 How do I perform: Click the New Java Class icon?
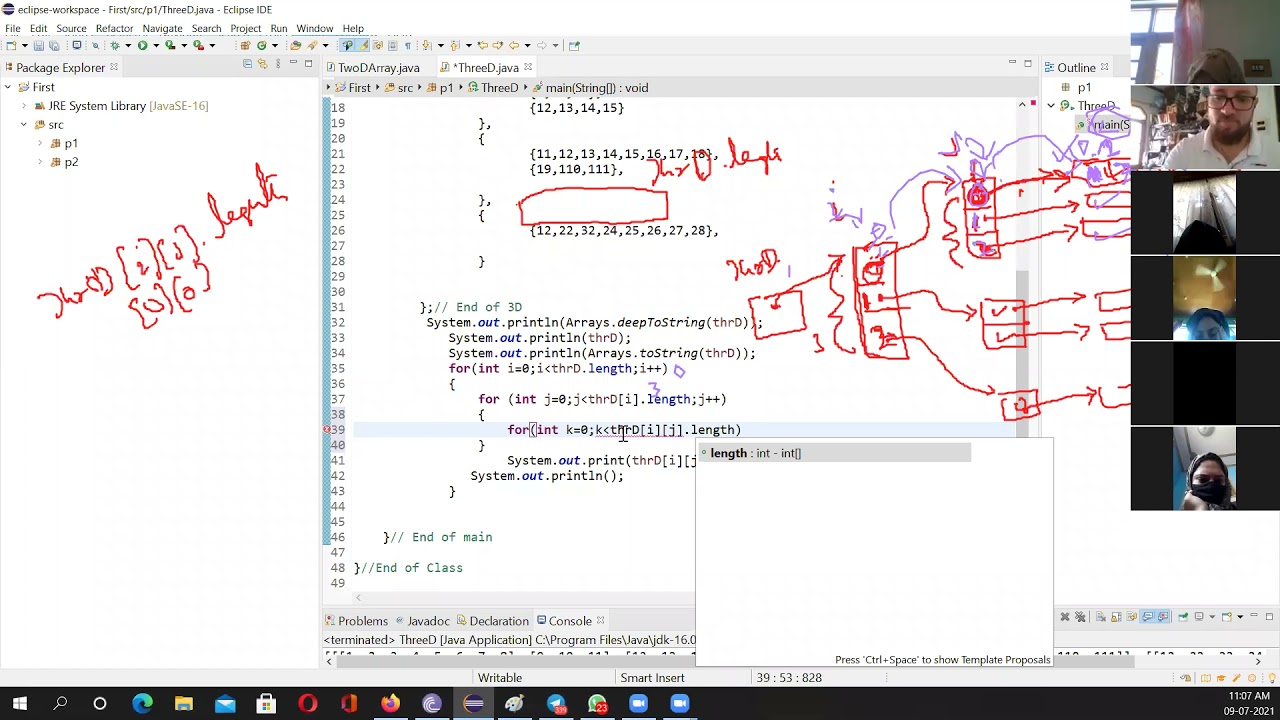pos(261,45)
